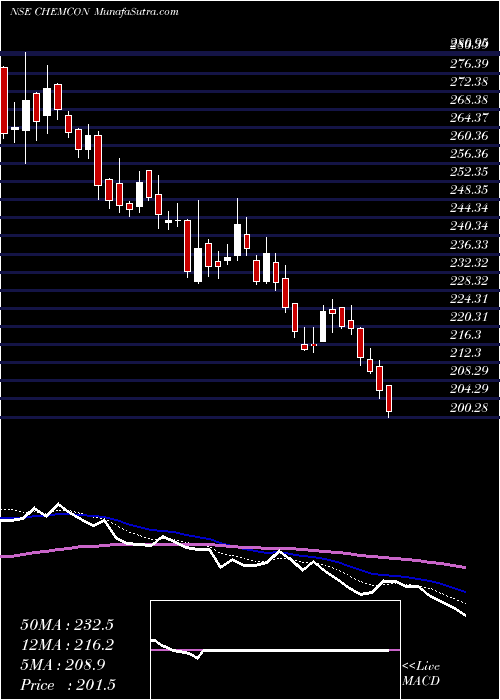Select the 208.29 price level label

coord(468,371)
